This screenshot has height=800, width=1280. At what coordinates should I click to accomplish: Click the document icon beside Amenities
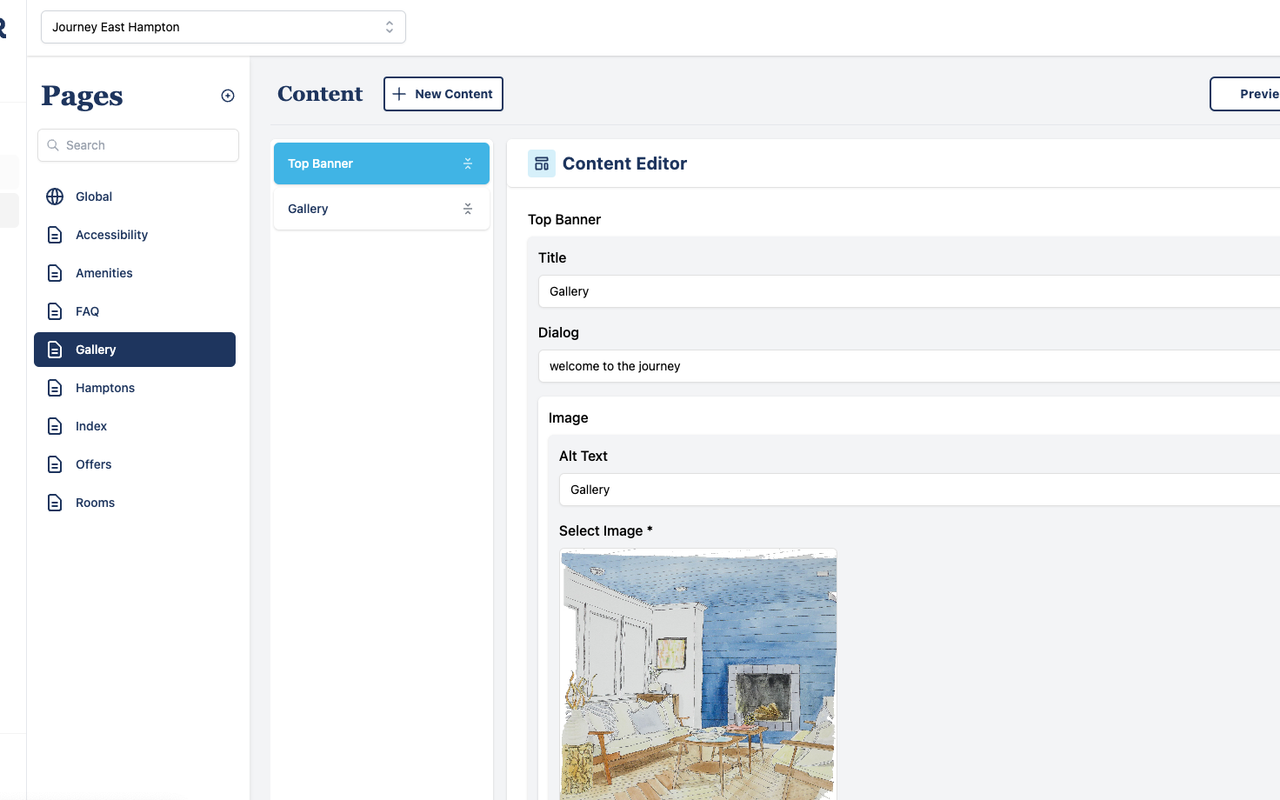pos(55,273)
